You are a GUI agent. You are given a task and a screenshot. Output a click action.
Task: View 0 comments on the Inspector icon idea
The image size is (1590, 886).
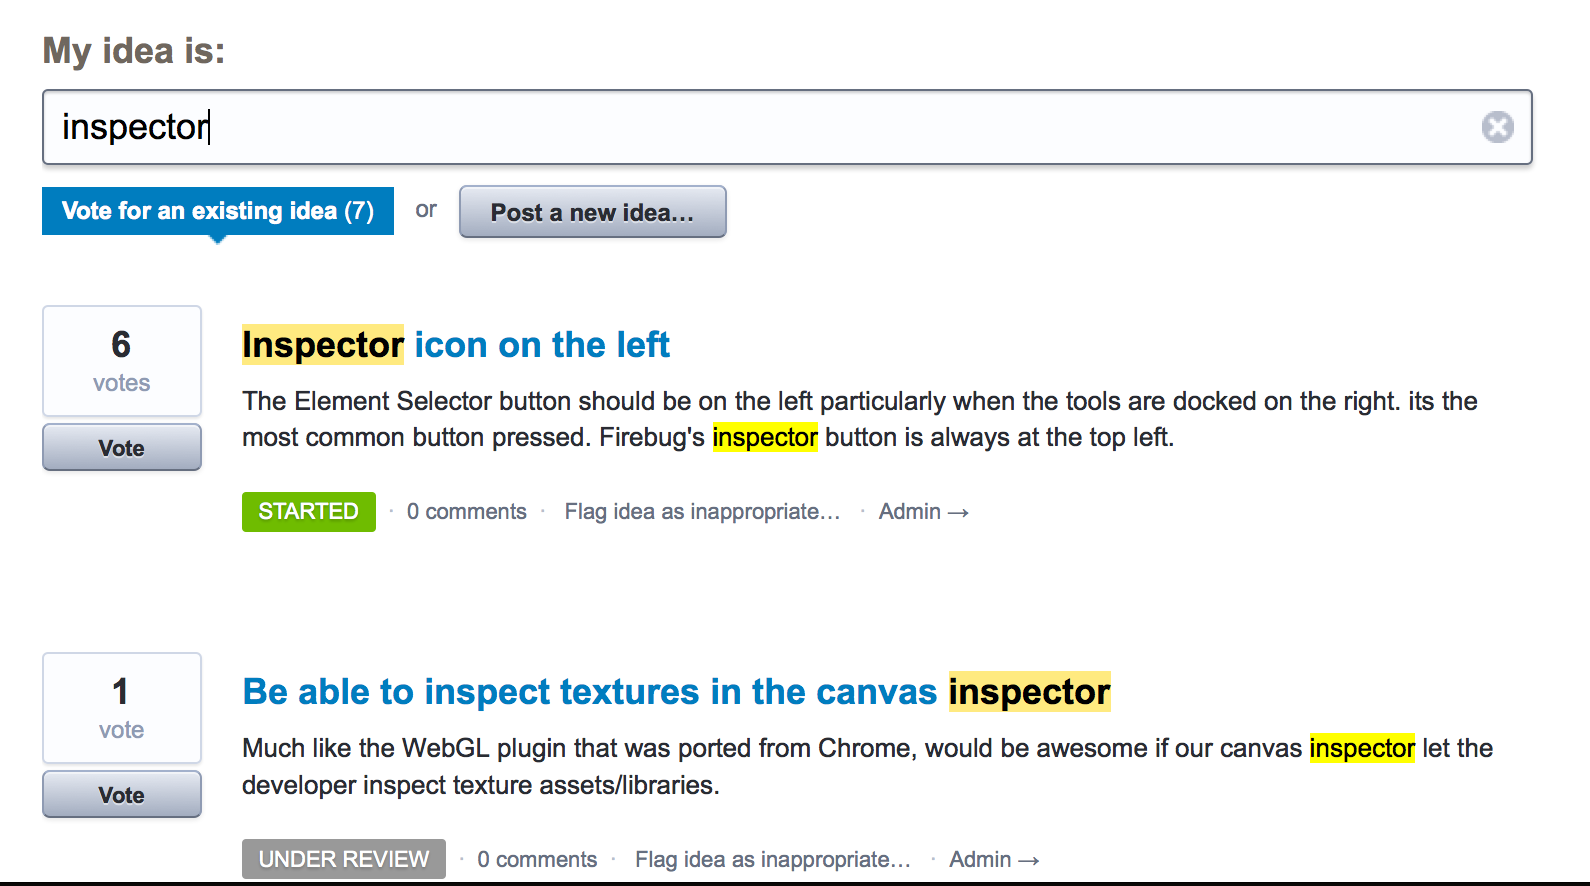[x=466, y=512]
